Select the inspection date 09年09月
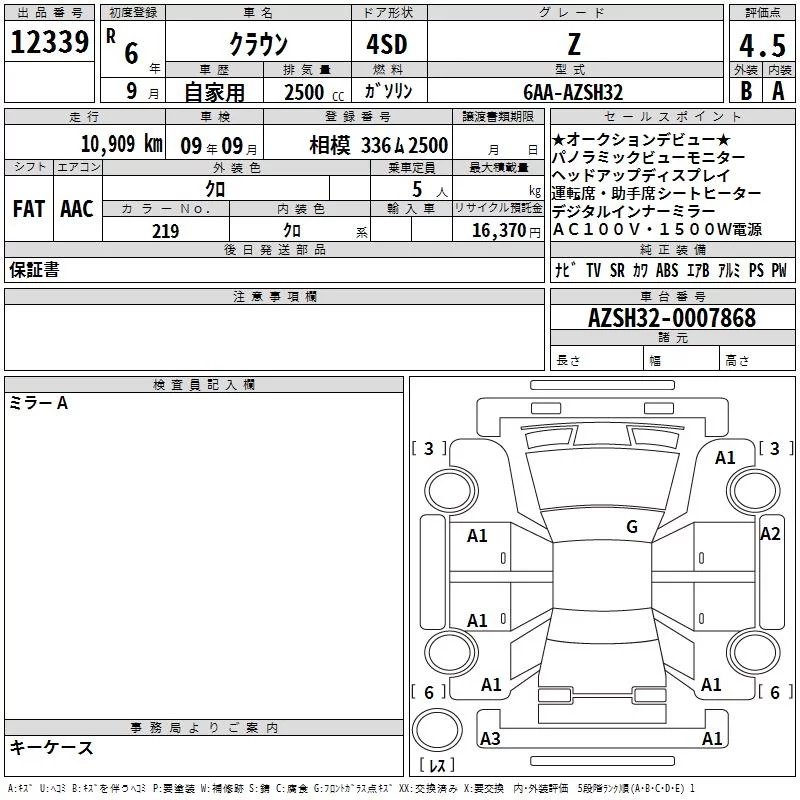The height and width of the screenshot is (800, 800). pos(219,146)
